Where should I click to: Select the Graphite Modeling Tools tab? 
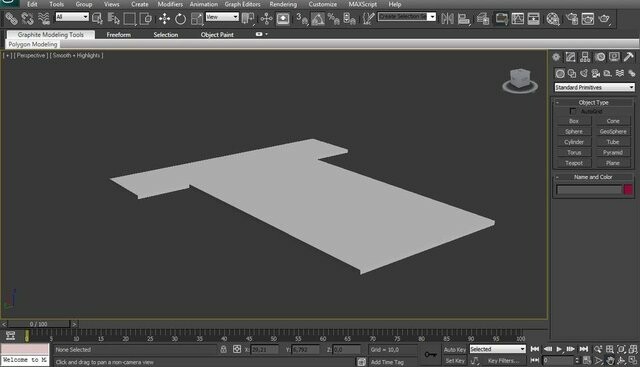click(51, 35)
